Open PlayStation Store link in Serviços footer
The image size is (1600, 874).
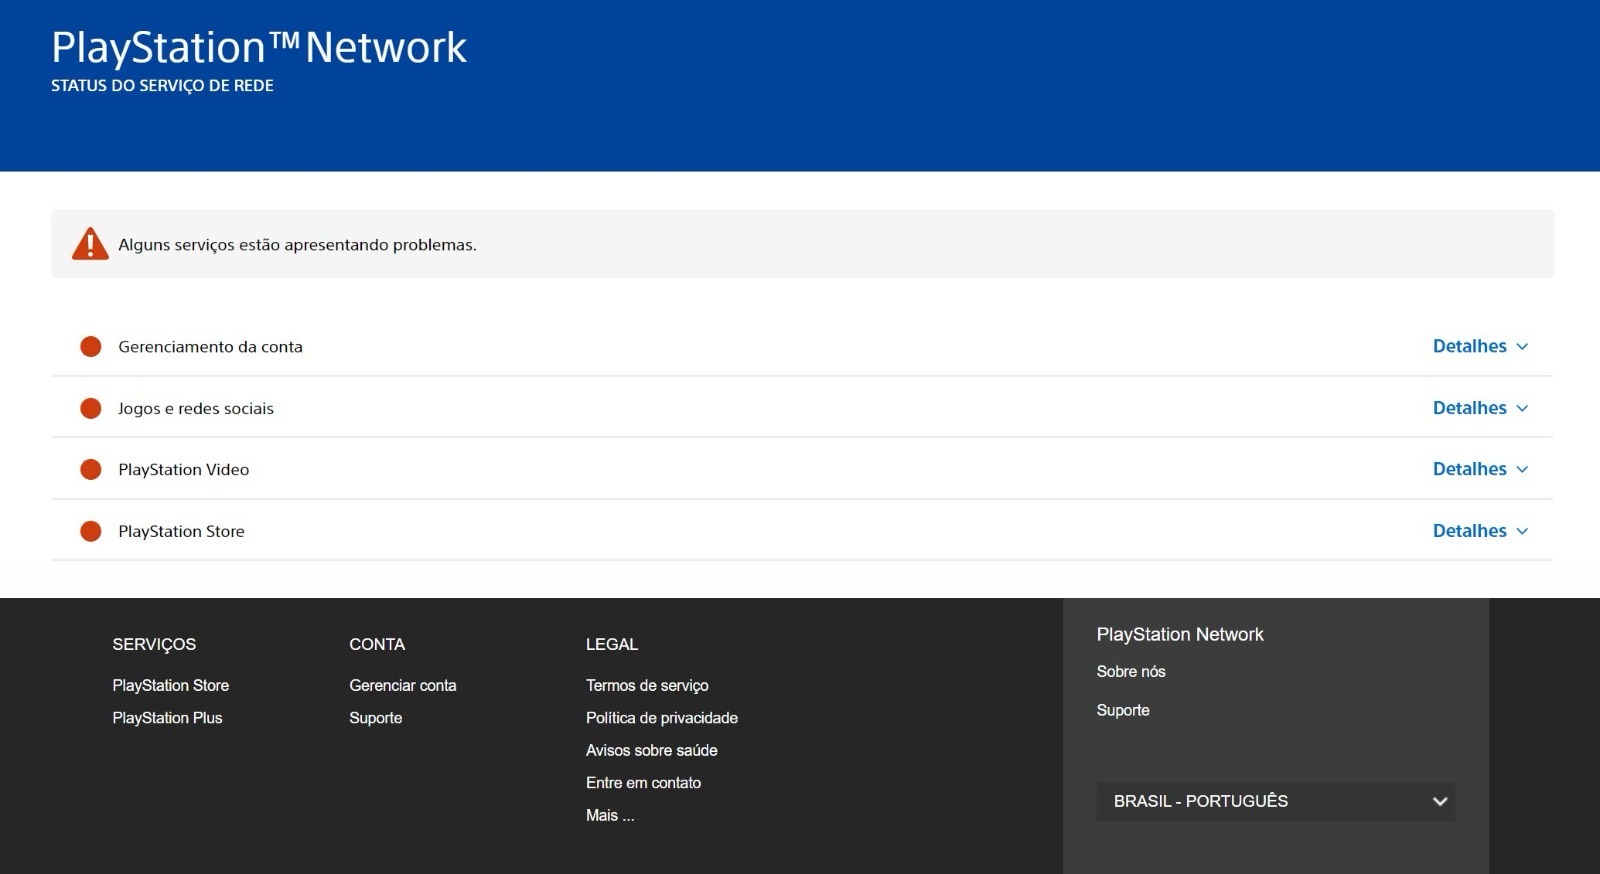pos(171,685)
